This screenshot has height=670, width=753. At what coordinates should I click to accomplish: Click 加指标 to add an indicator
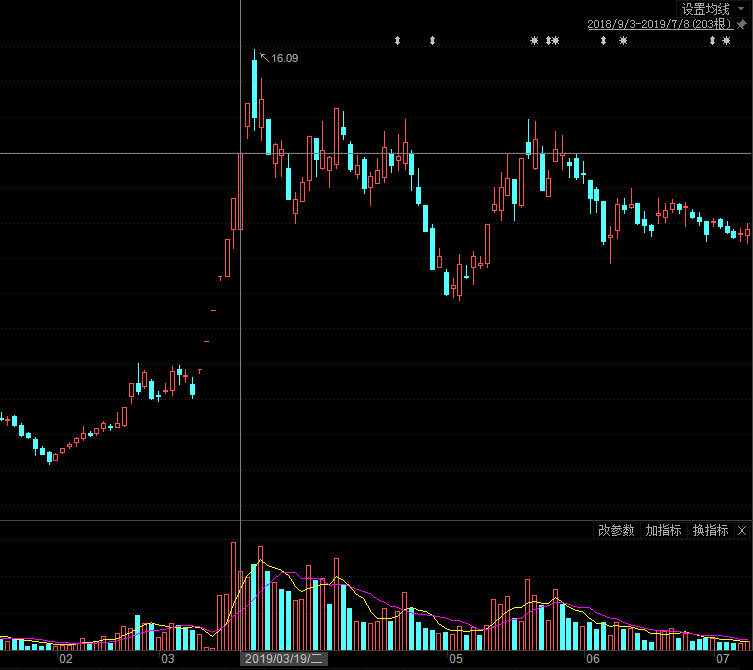tap(663, 530)
